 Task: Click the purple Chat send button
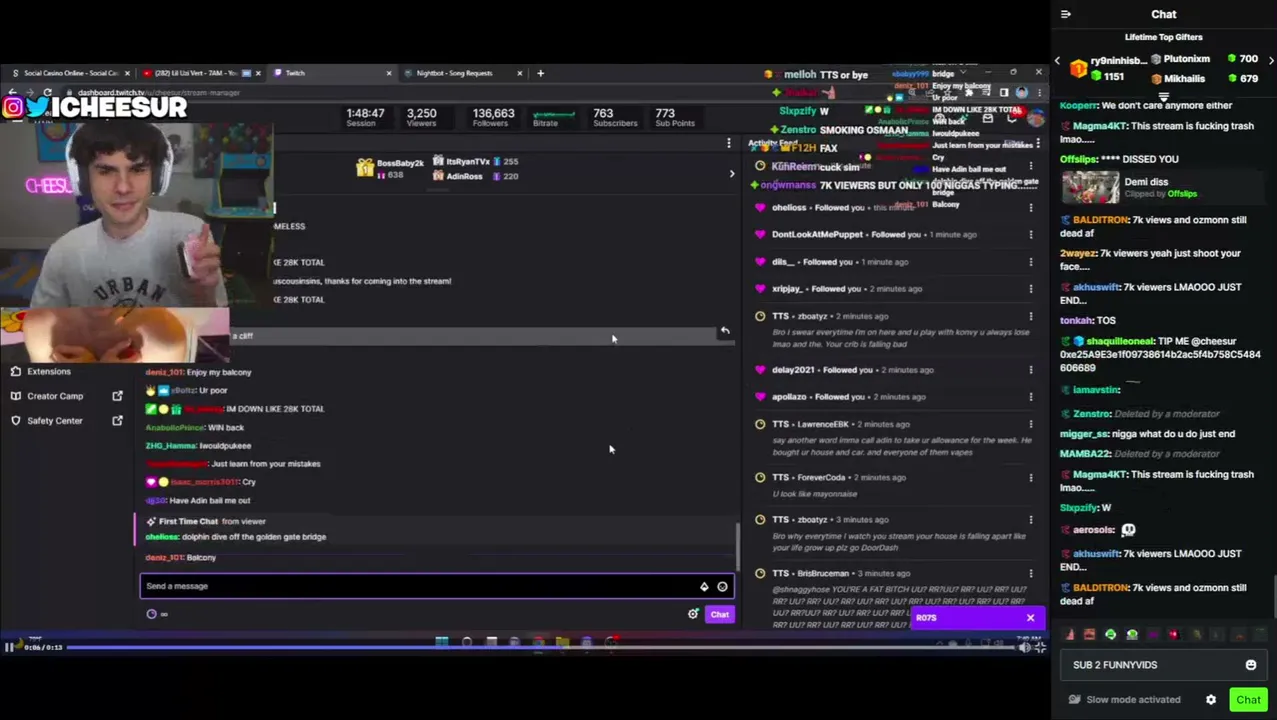719,614
